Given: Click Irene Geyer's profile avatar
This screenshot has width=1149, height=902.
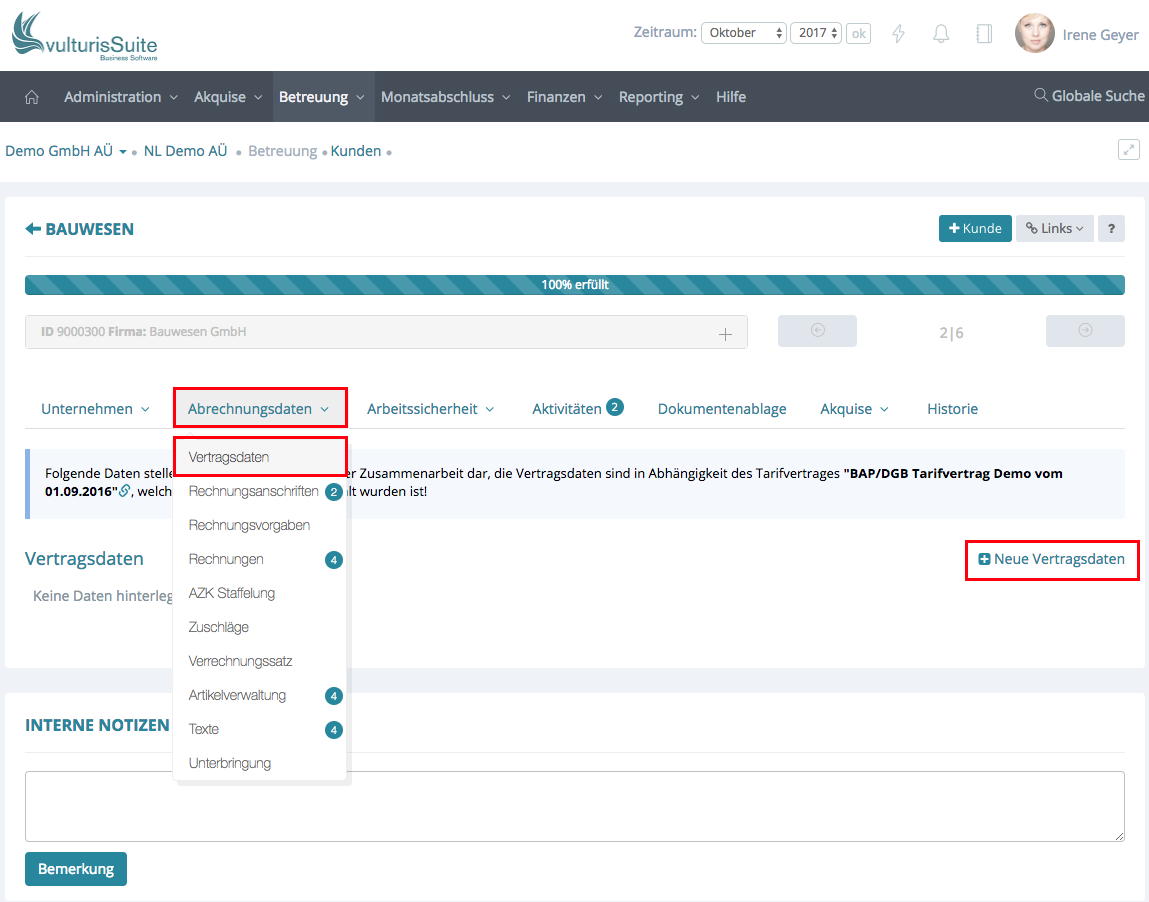Looking at the screenshot, I should pos(1034,34).
